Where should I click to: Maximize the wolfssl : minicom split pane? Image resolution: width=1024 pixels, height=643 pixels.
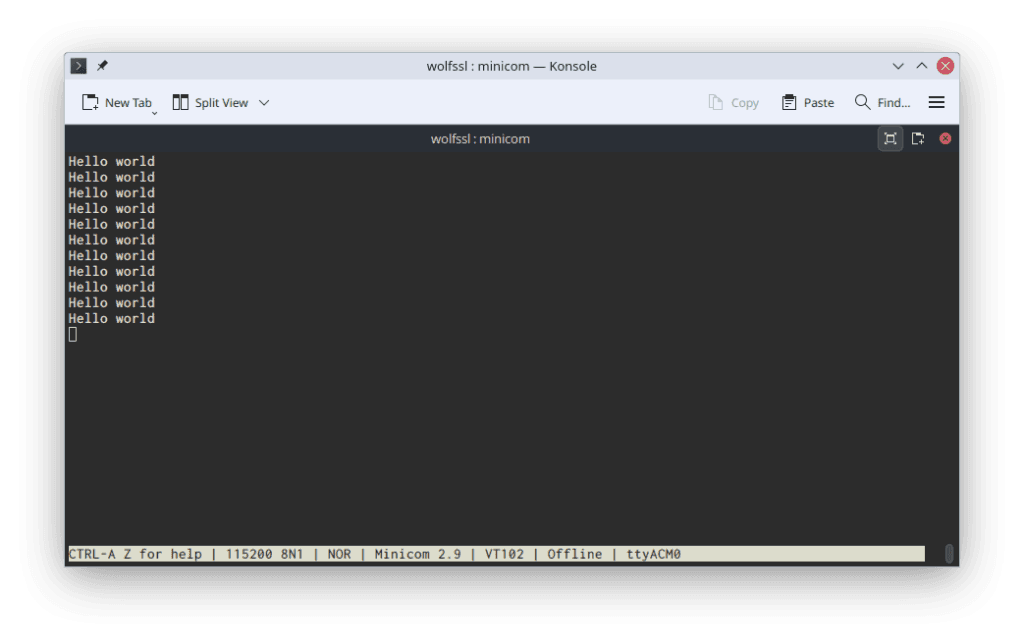tap(890, 138)
